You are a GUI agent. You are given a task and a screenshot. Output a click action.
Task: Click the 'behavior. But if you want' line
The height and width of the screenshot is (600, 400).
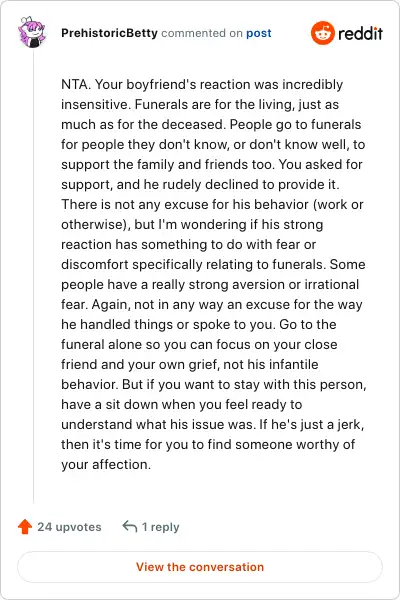tap(214, 384)
